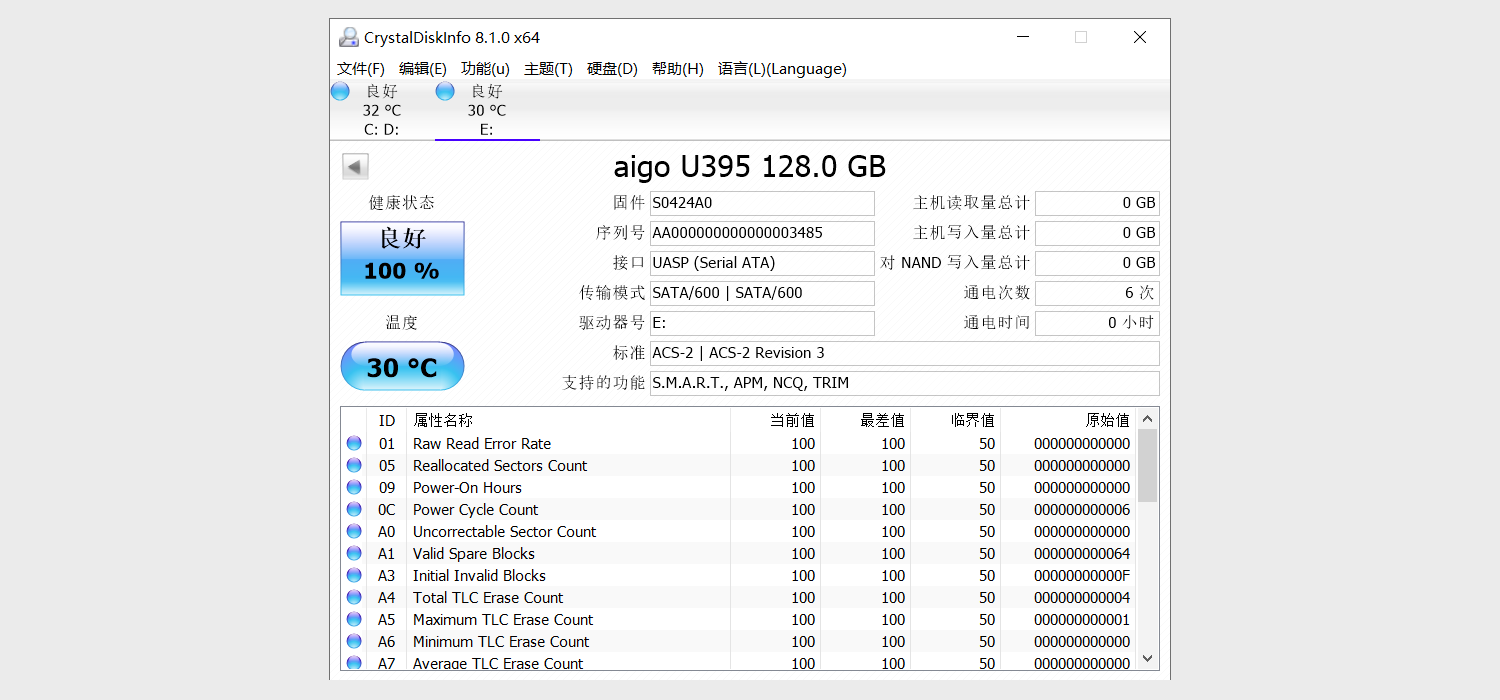Open the 功能(u) menu

pos(485,69)
